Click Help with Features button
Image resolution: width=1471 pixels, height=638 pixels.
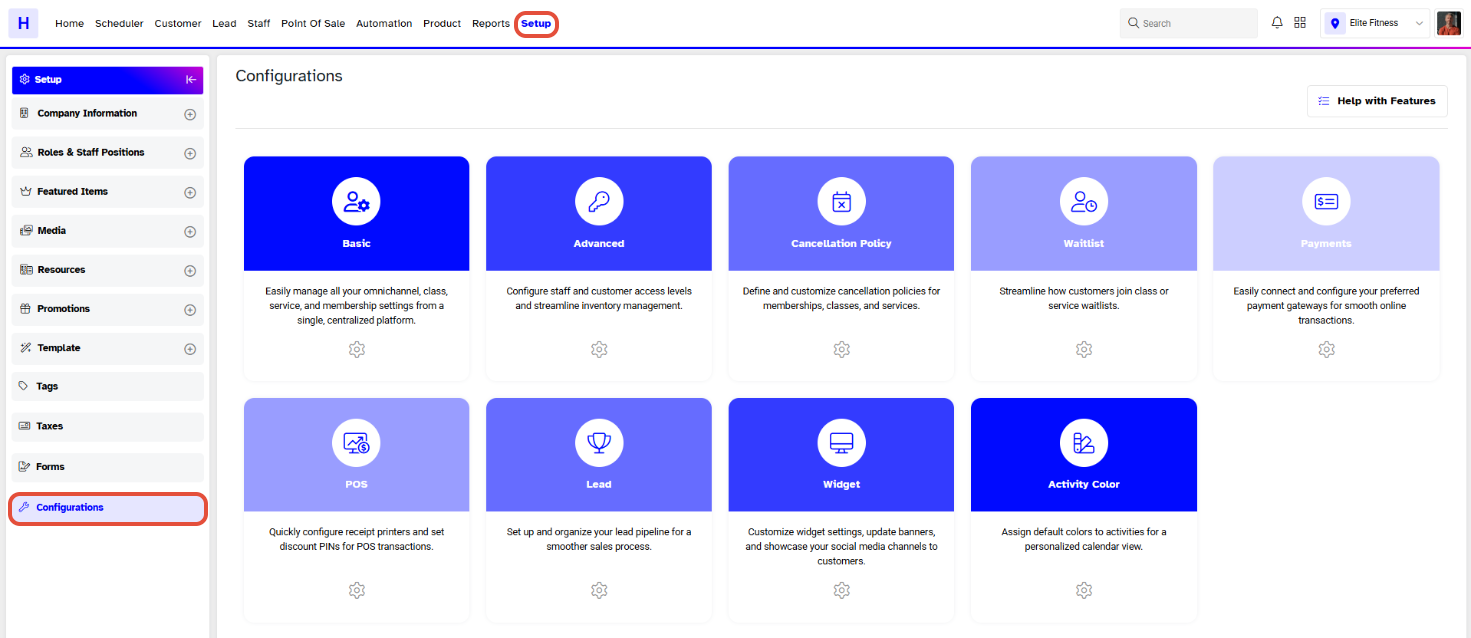point(1377,101)
